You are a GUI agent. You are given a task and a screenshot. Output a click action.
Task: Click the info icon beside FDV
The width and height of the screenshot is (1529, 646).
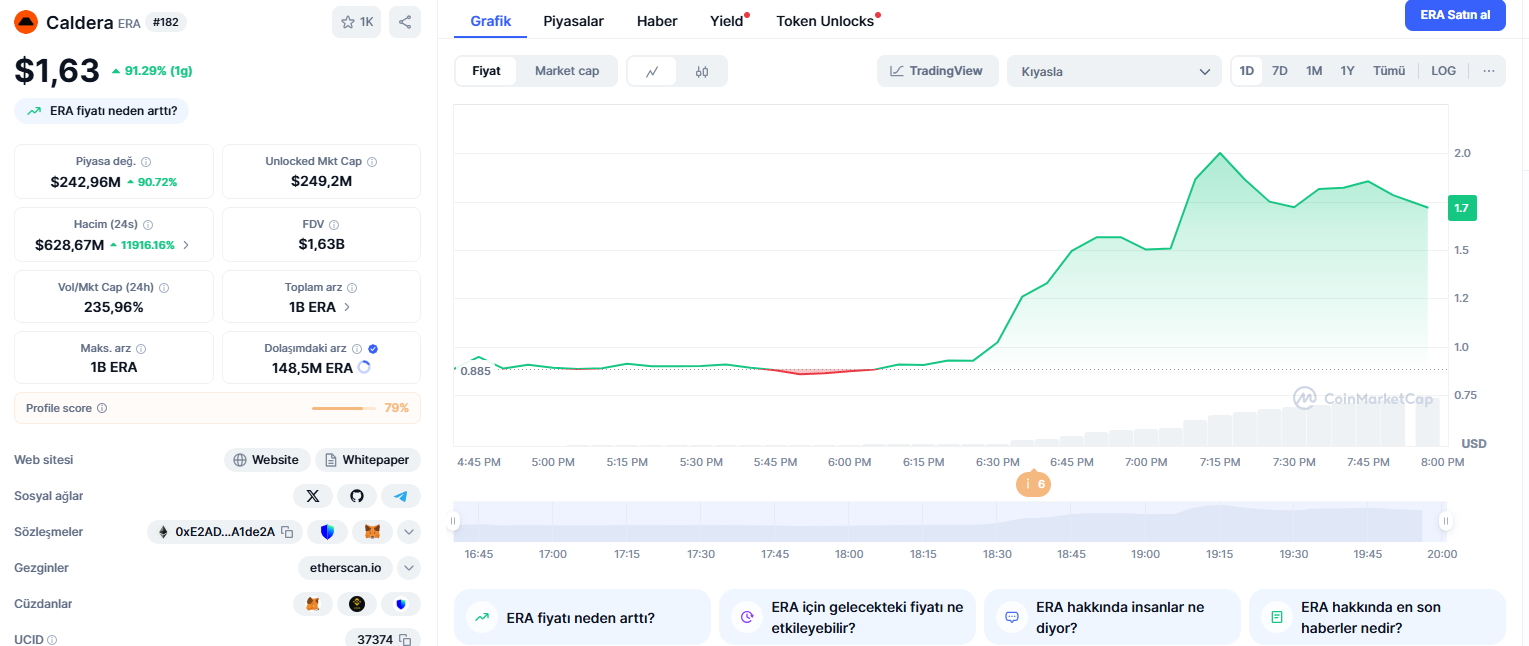pos(334,225)
